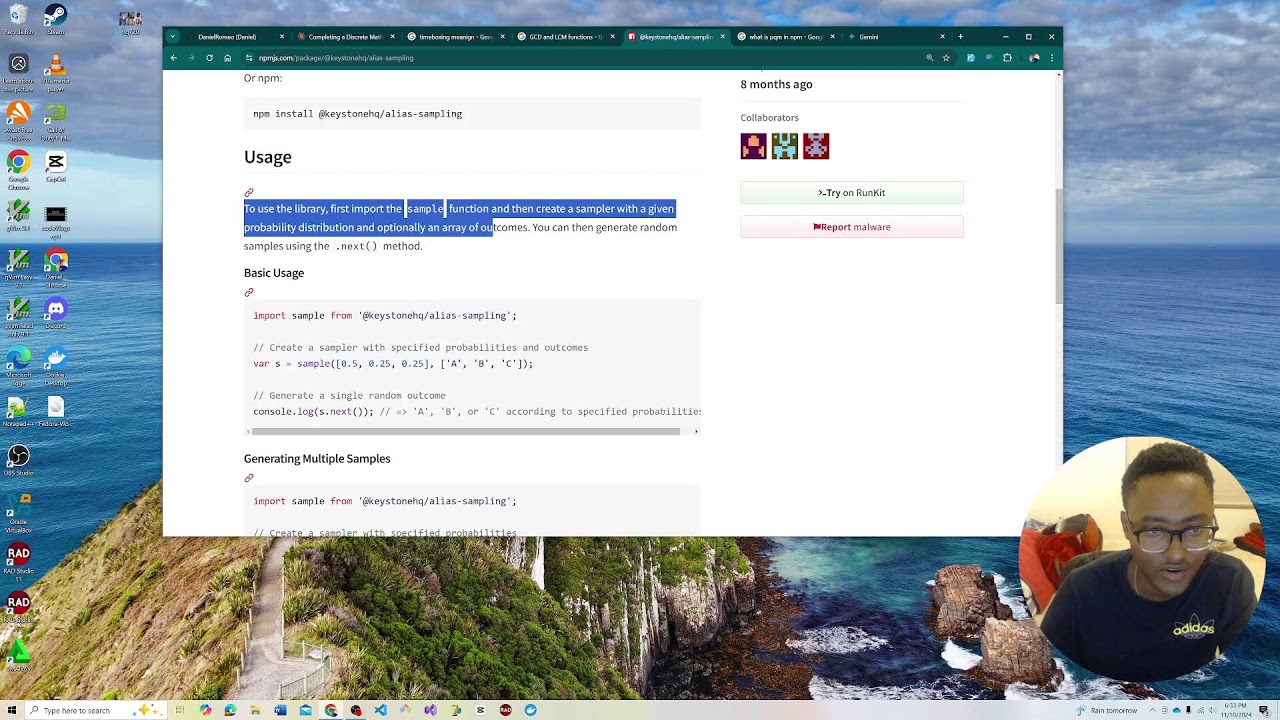Open first collaborator avatar
Screen dimensions: 1280x720
(753, 146)
